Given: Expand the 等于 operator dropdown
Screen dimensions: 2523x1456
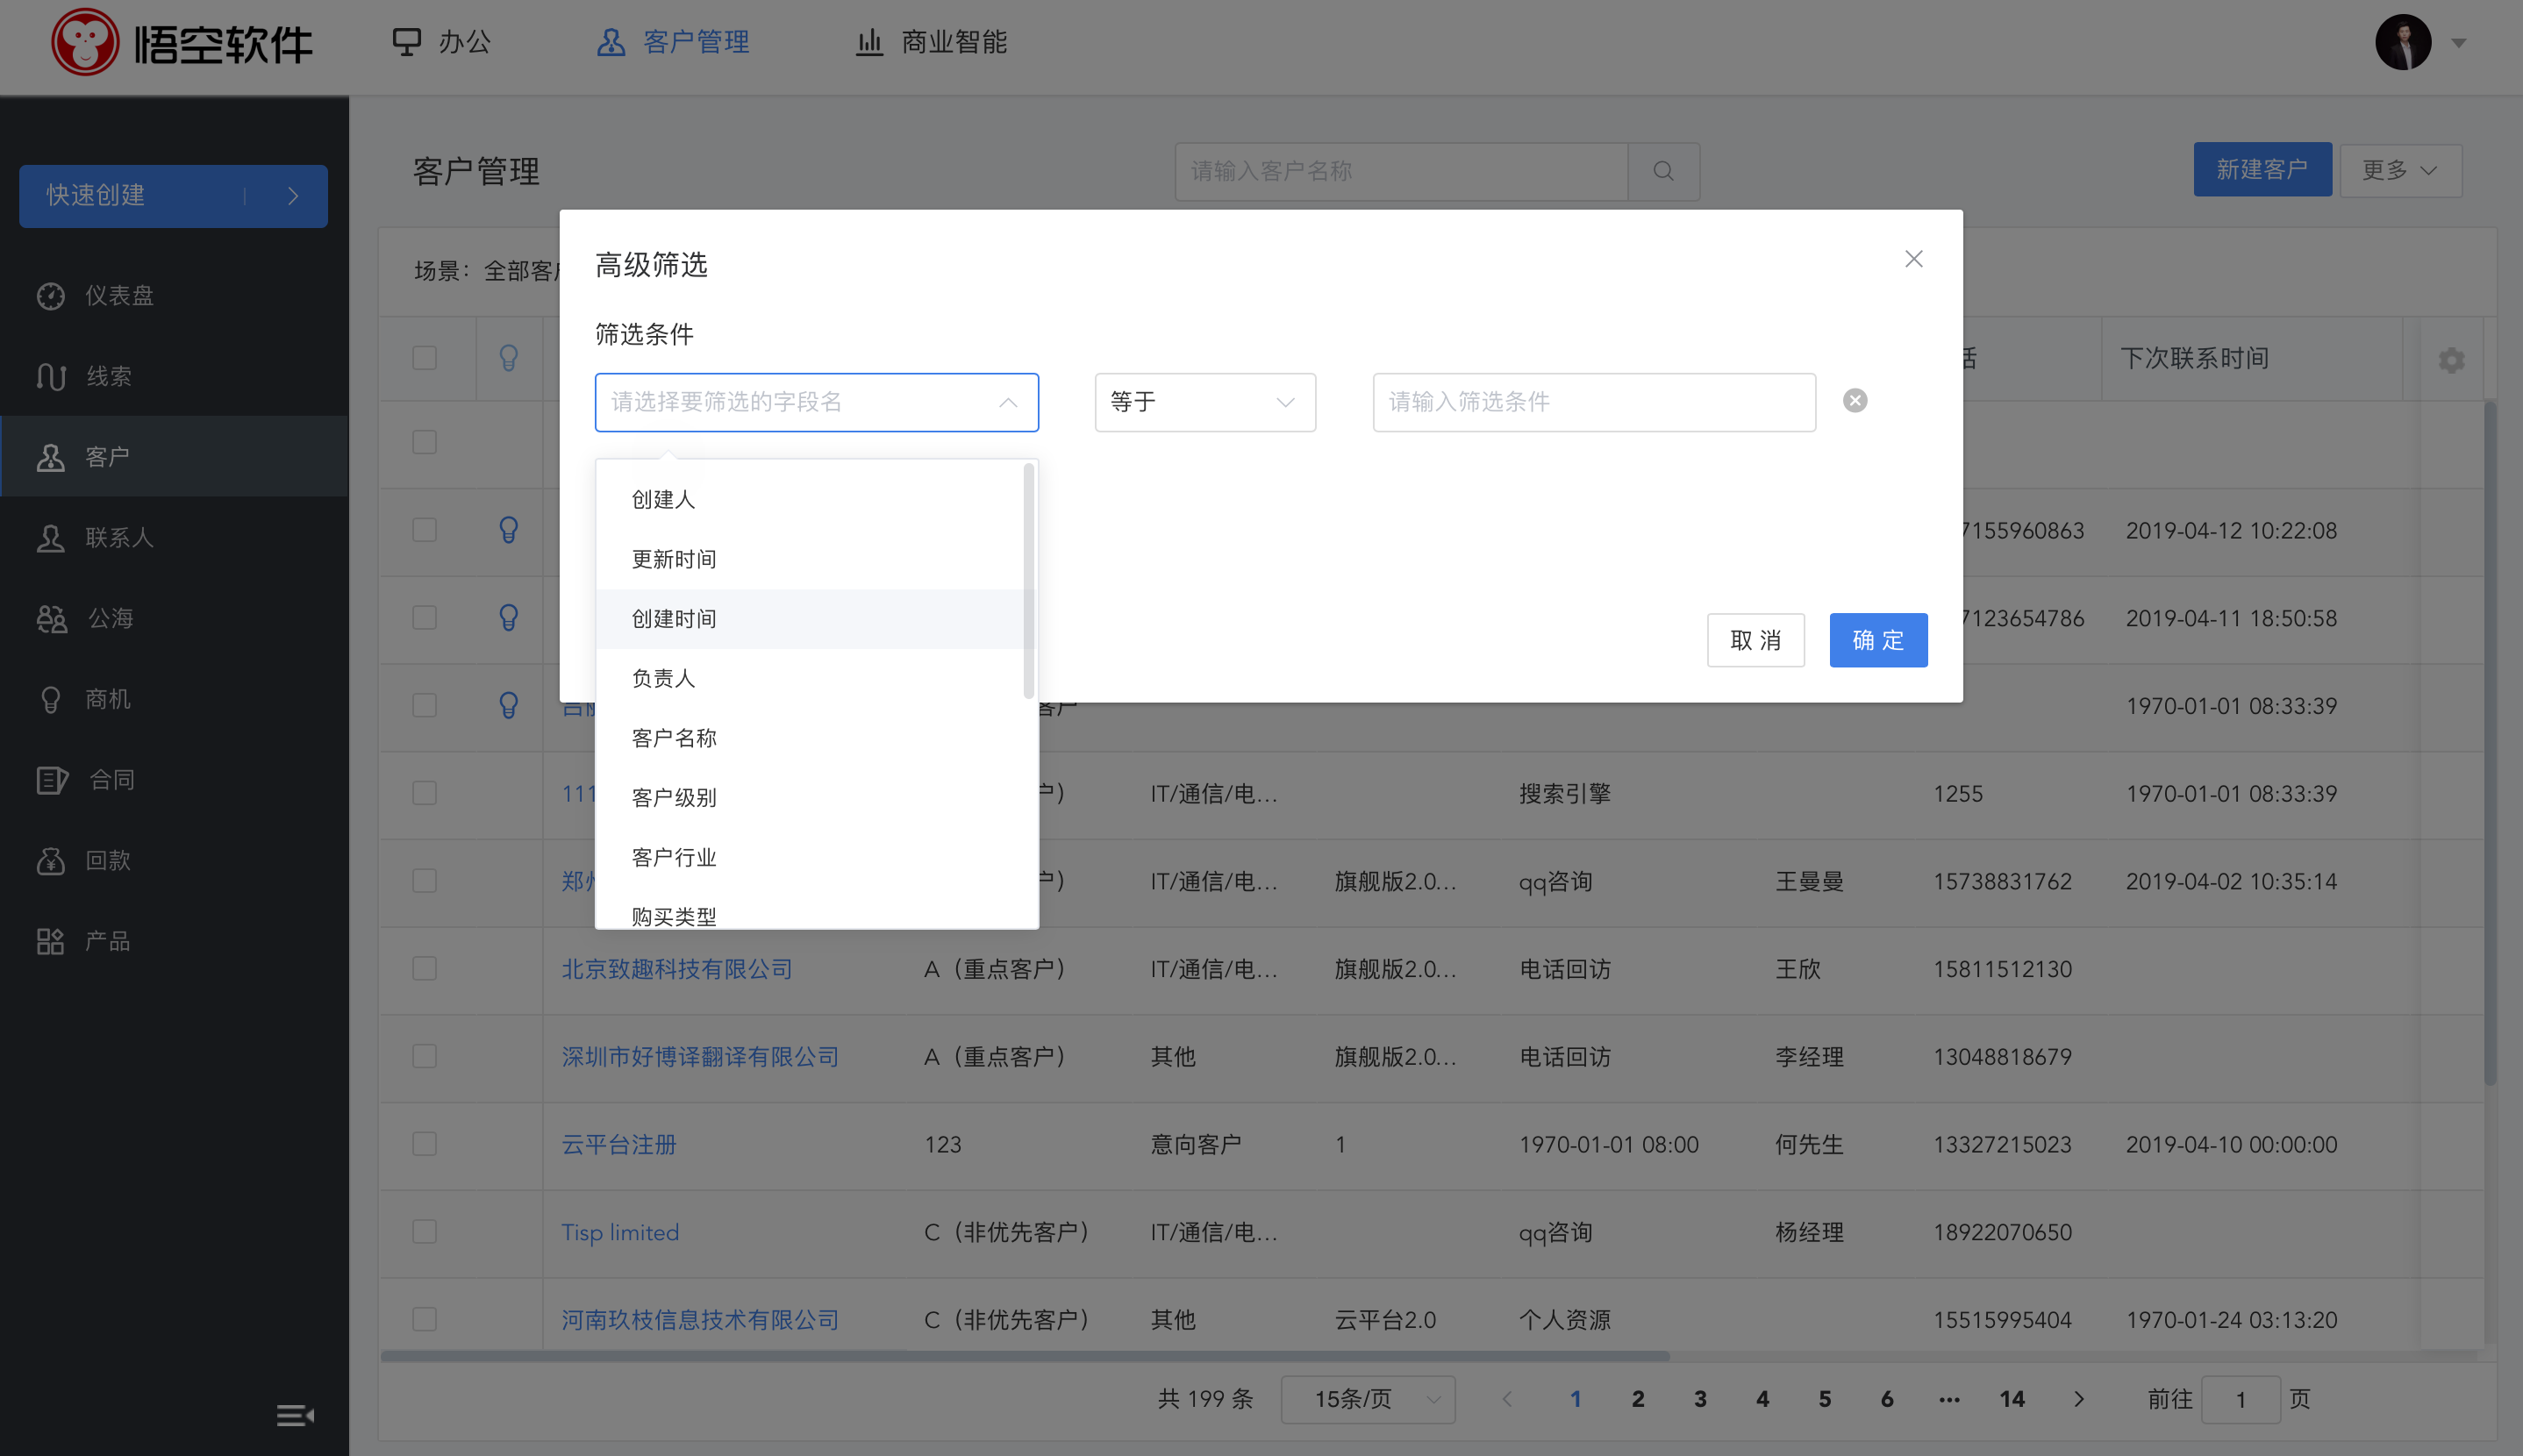Looking at the screenshot, I should [1203, 400].
